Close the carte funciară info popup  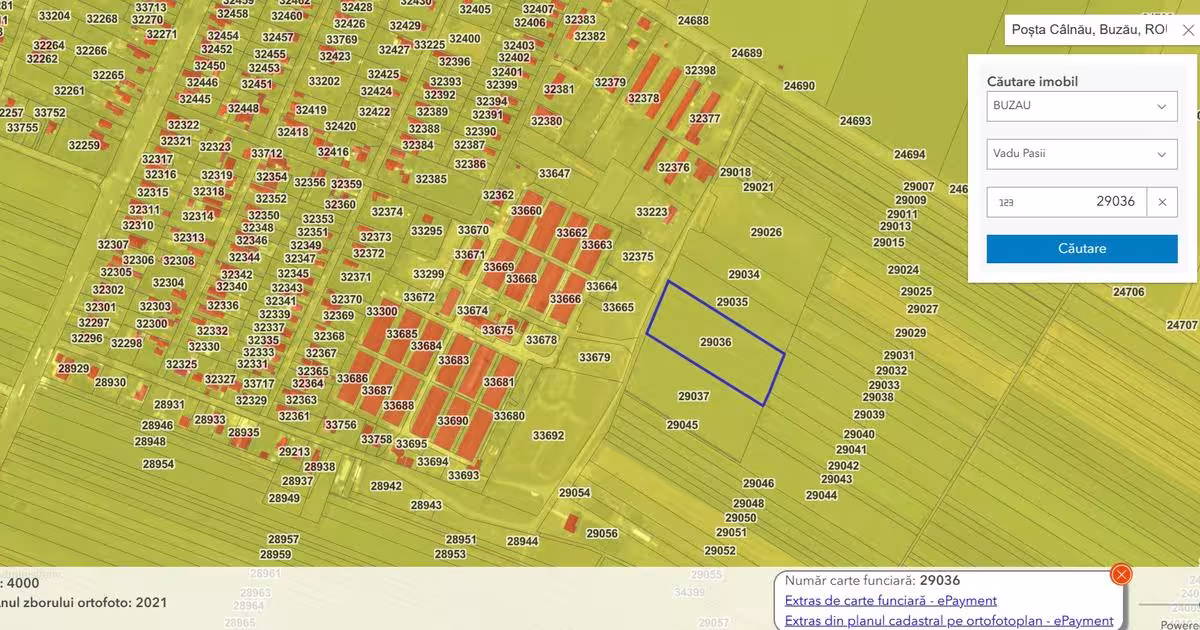(1121, 574)
